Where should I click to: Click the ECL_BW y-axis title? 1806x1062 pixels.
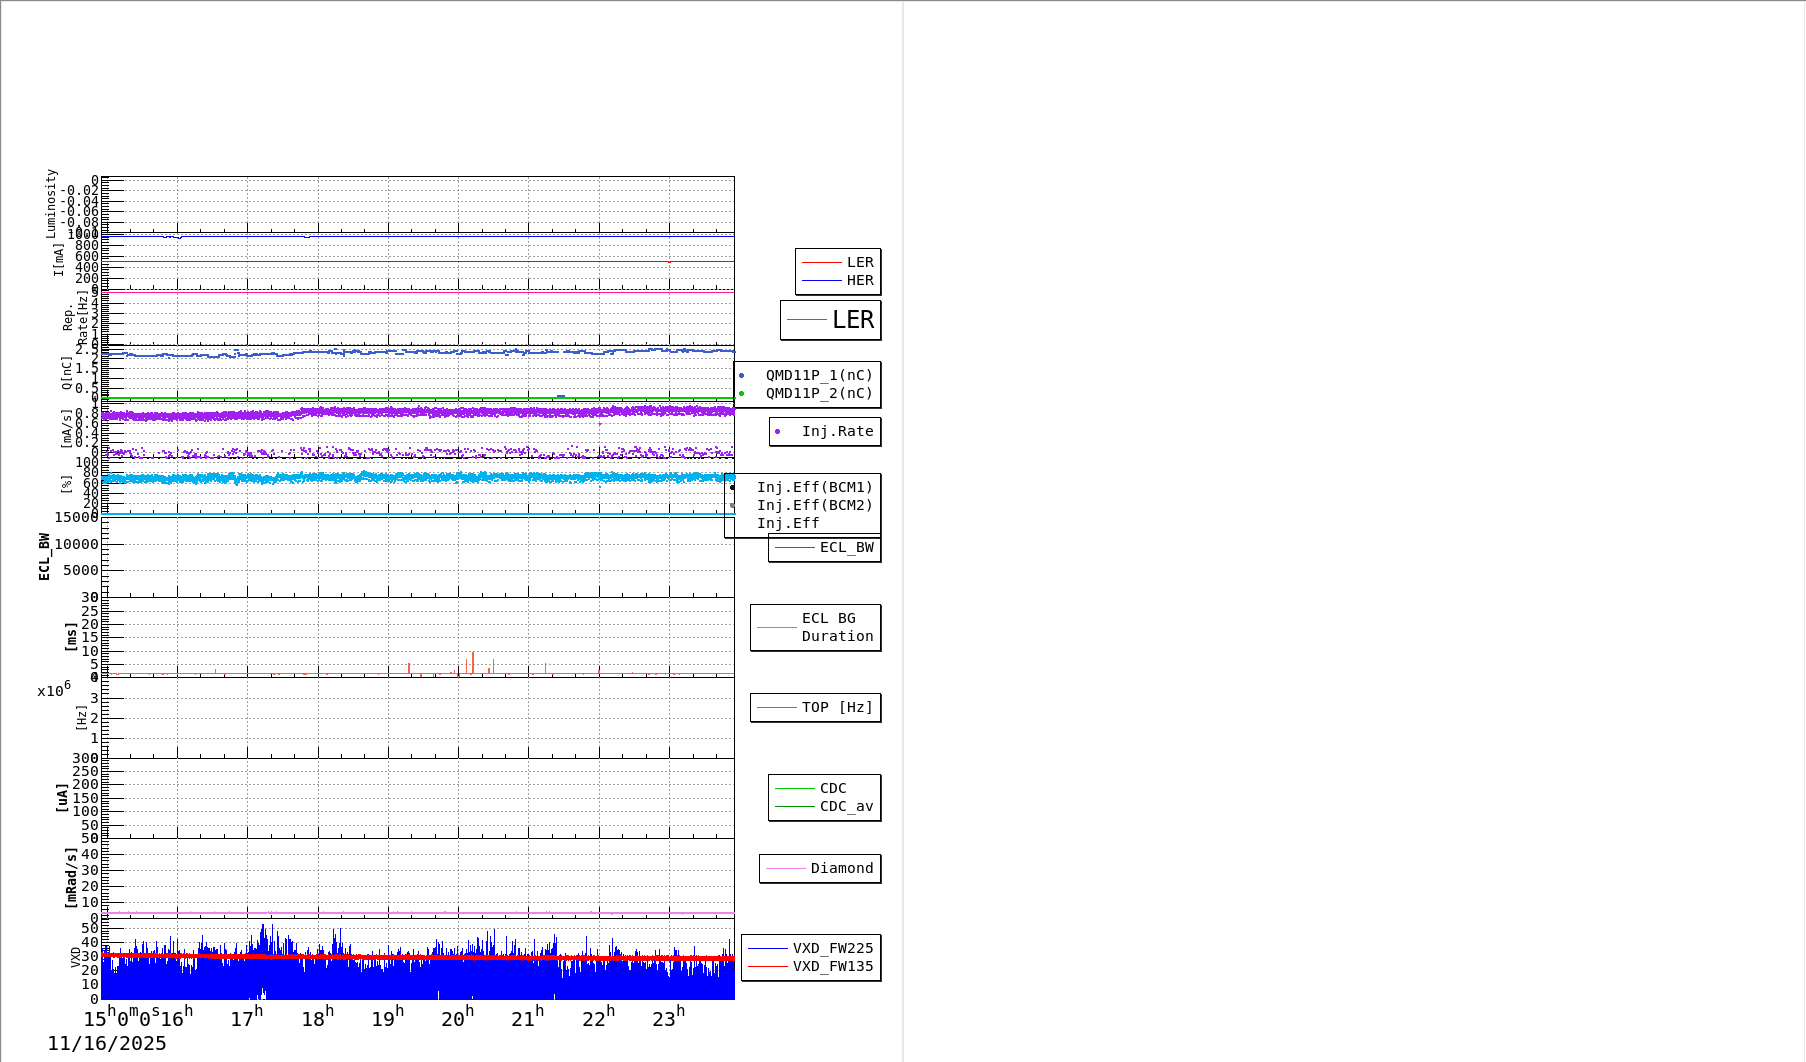[x=44, y=556]
